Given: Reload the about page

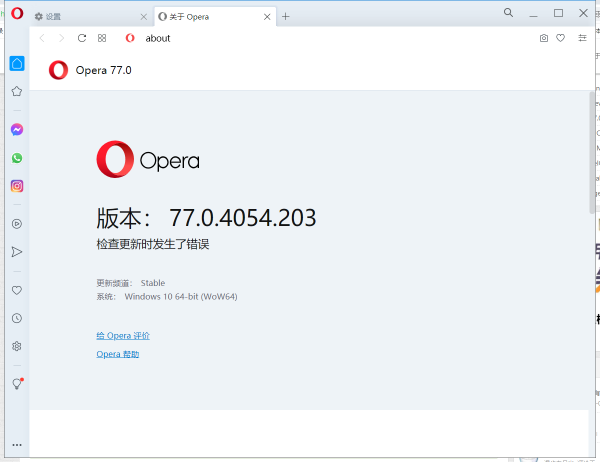Looking at the screenshot, I should (82, 38).
